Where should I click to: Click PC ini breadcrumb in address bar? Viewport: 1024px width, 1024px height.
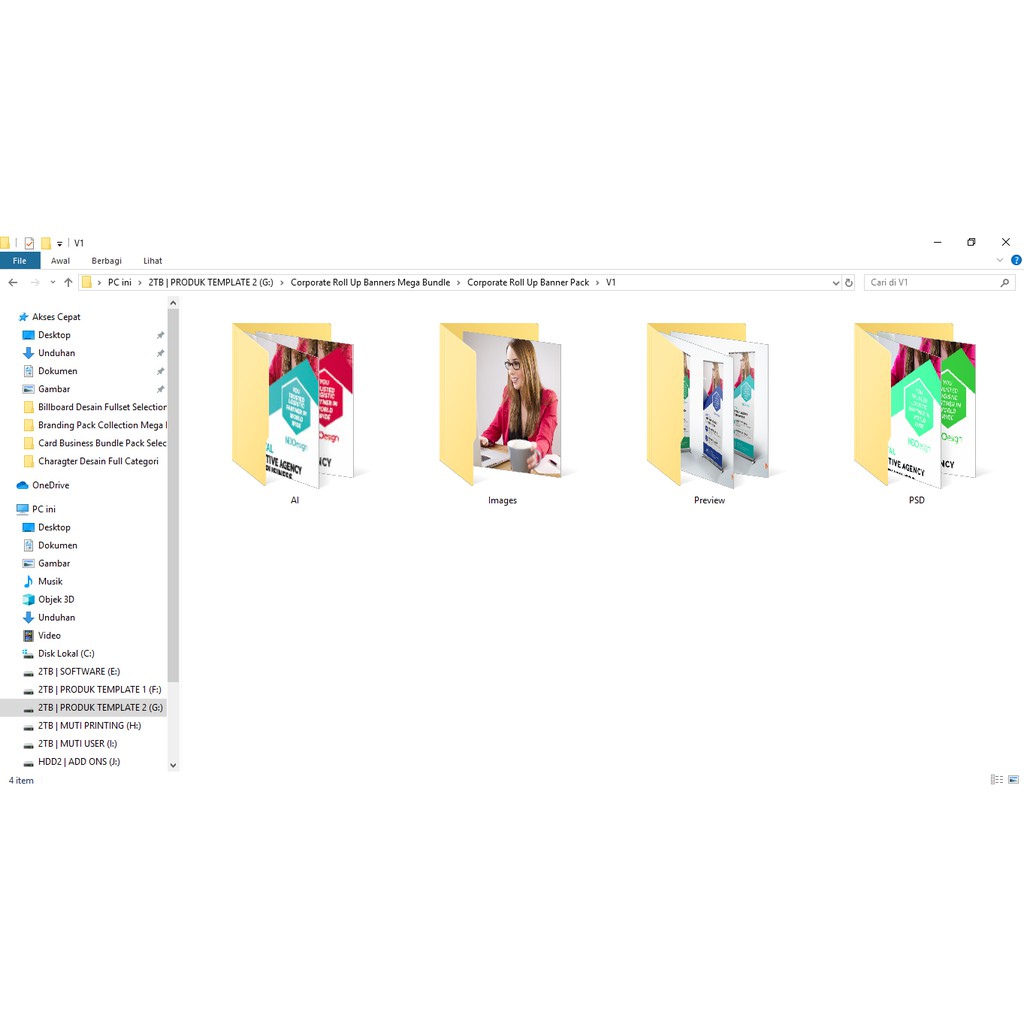[x=120, y=283]
